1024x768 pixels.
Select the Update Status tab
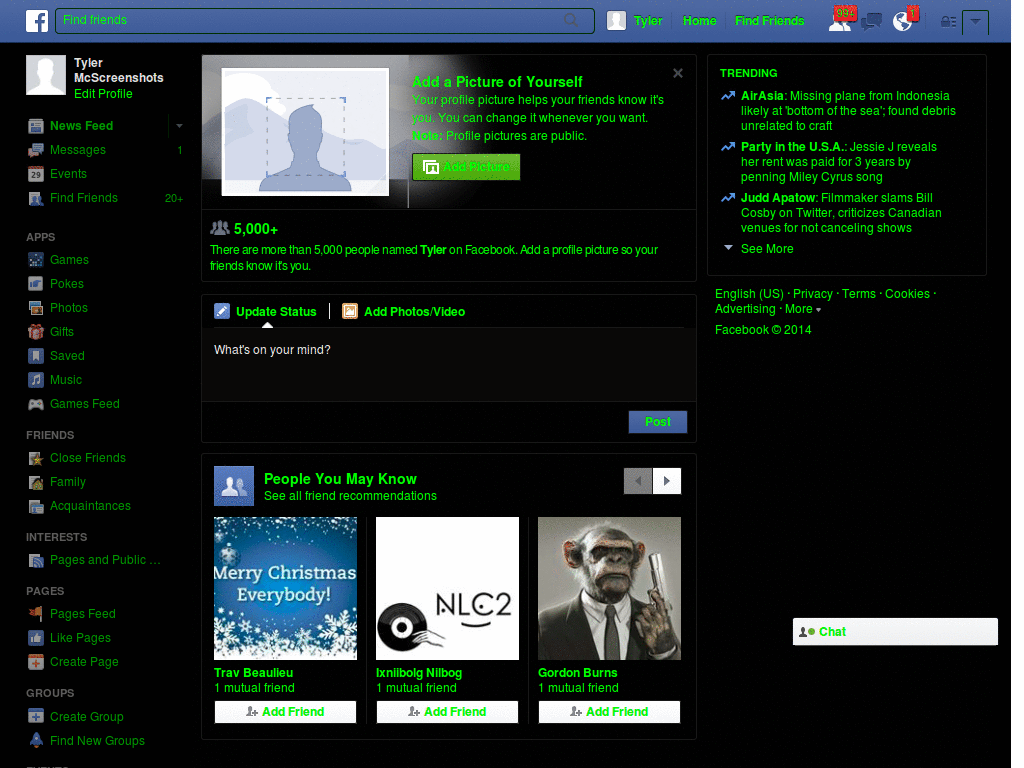(266, 312)
